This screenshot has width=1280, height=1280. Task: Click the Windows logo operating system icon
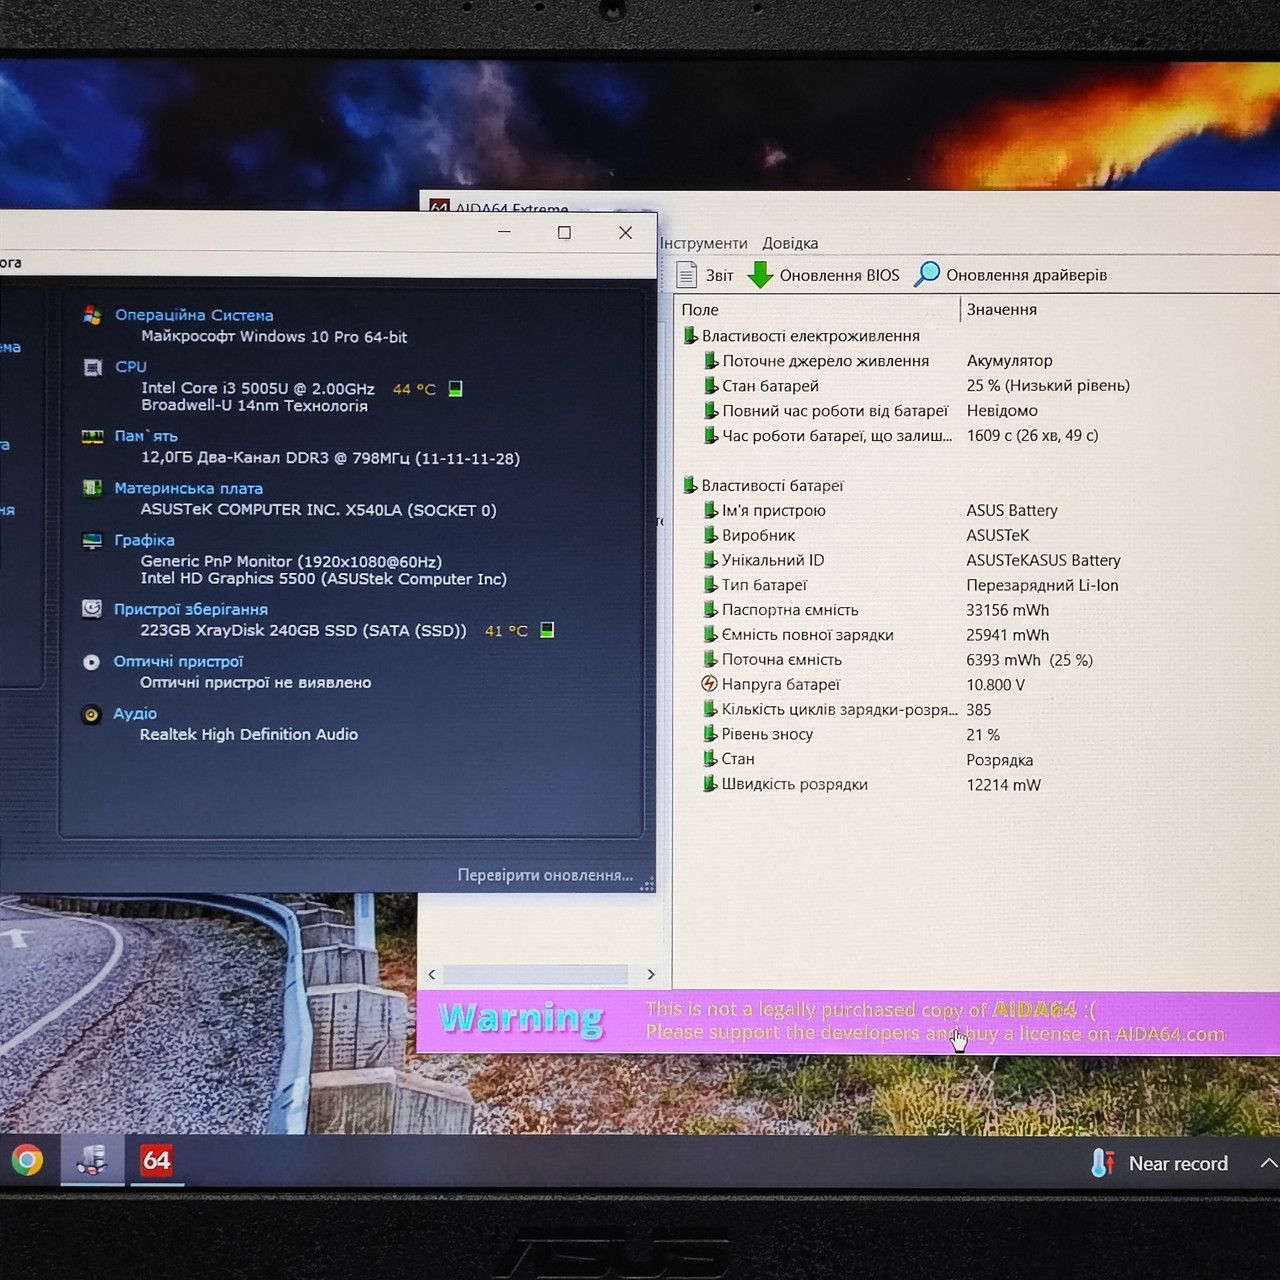[x=92, y=316]
